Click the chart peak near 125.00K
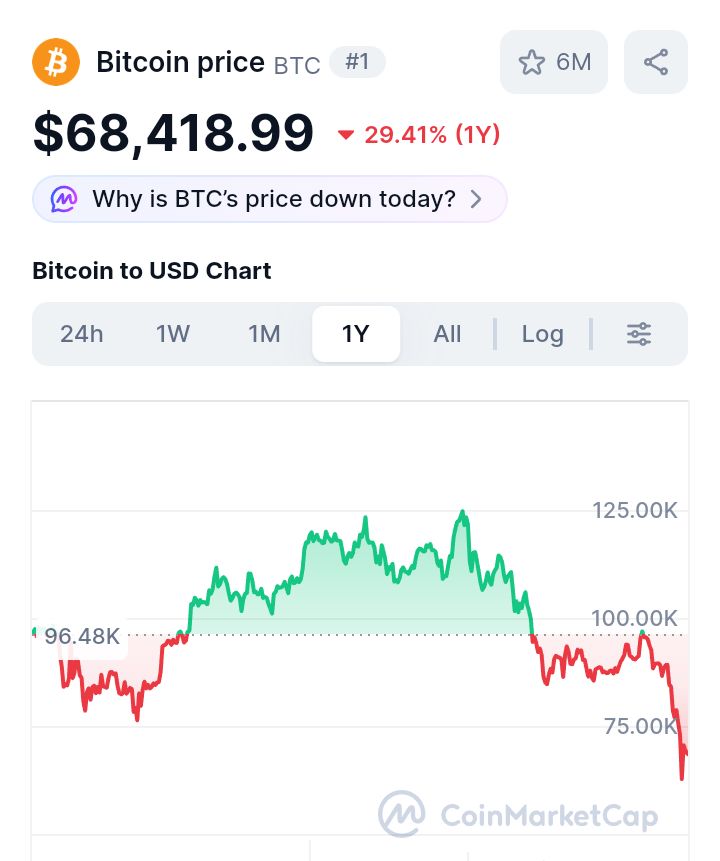720x861 pixels. (x=462, y=513)
